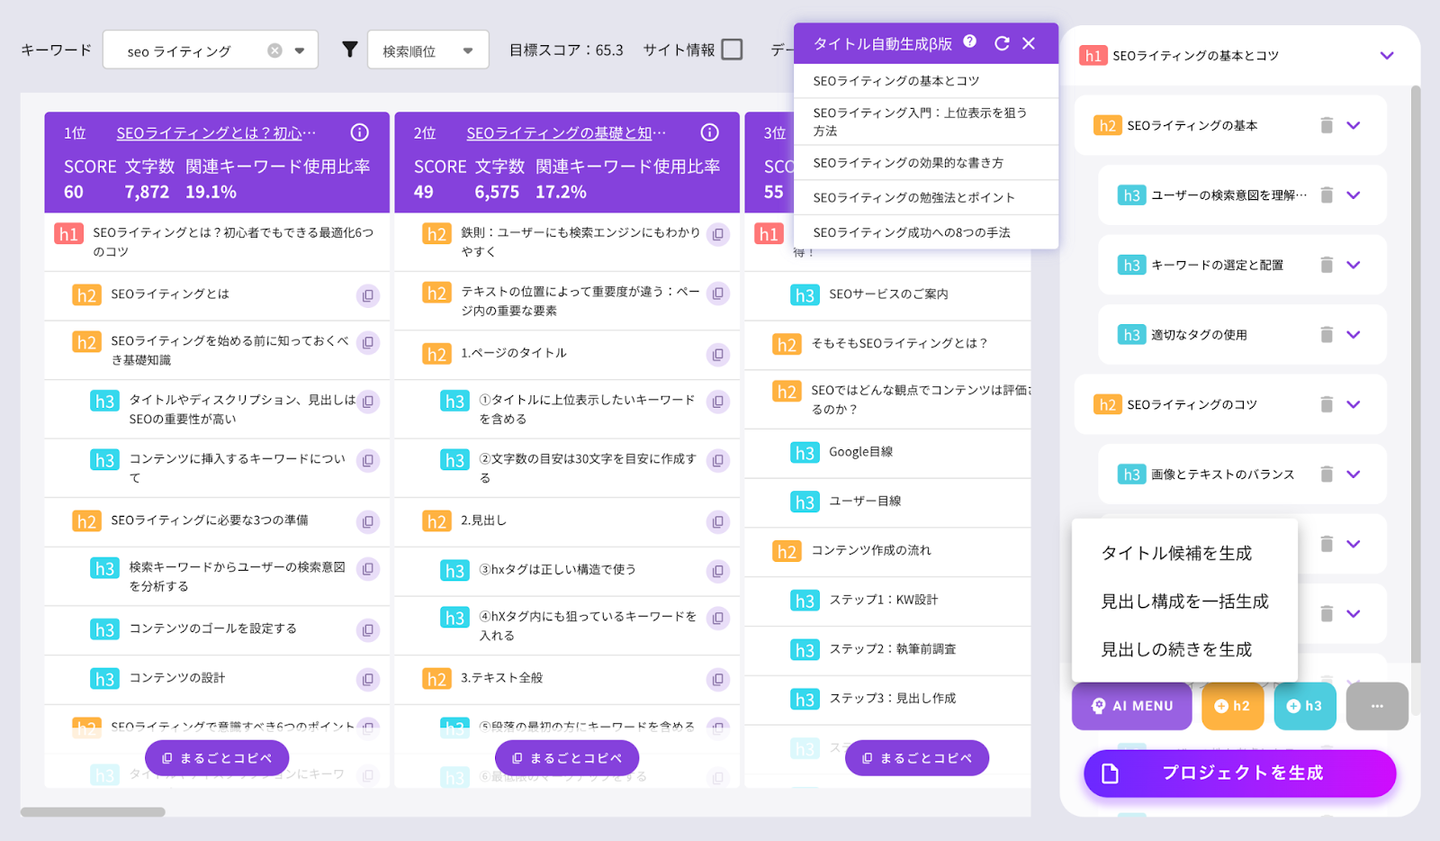Click まるごとコピペ under the 3位 column
The image size is (1440, 841).
point(917,758)
